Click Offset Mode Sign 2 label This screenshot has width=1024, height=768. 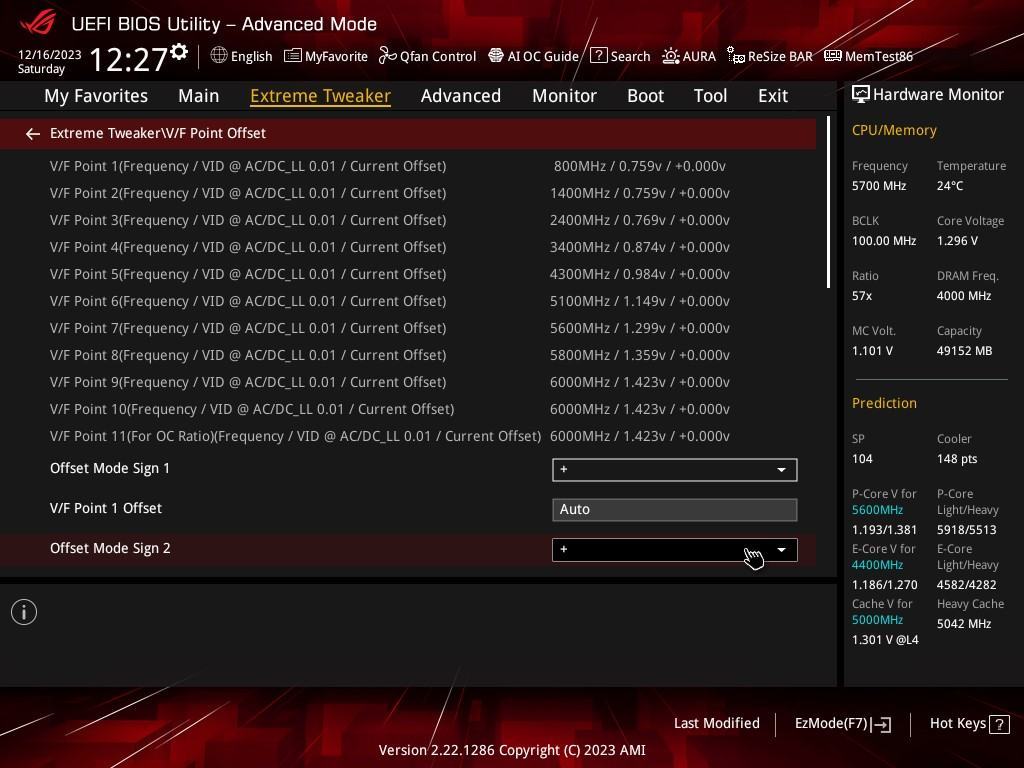[110, 549]
